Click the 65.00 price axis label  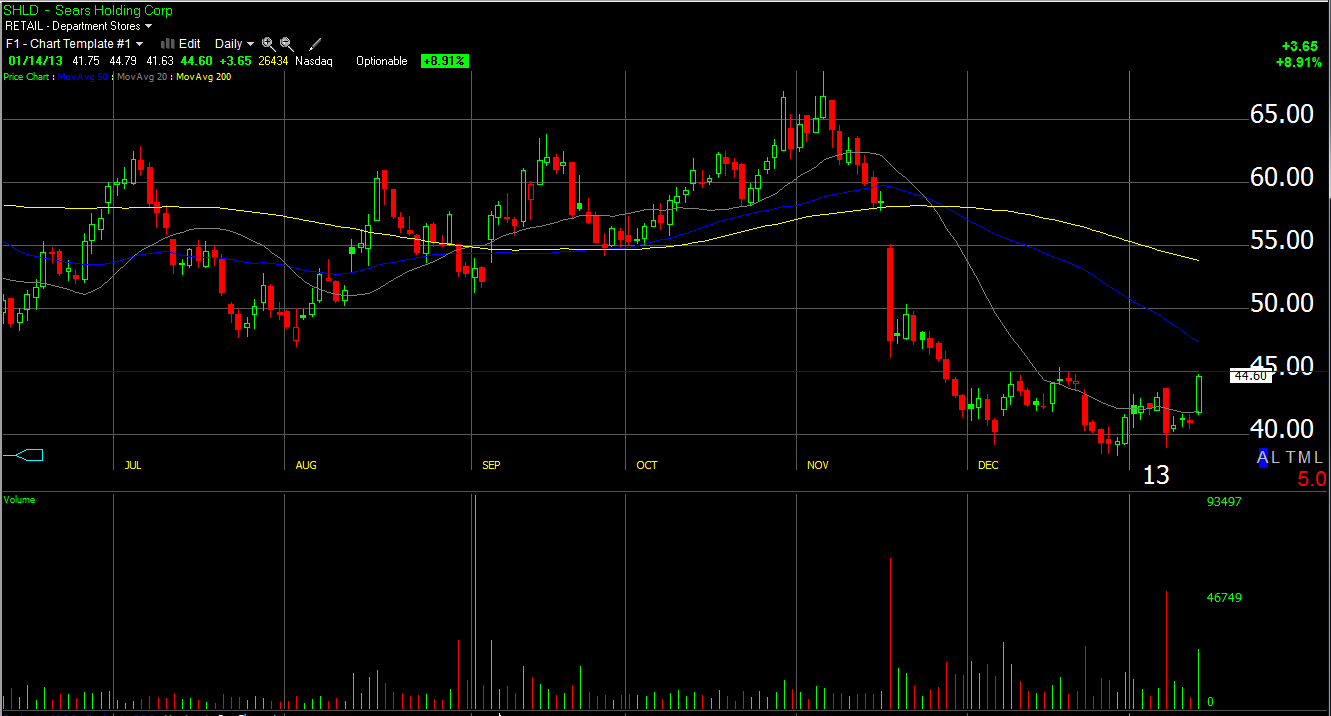point(1282,114)
